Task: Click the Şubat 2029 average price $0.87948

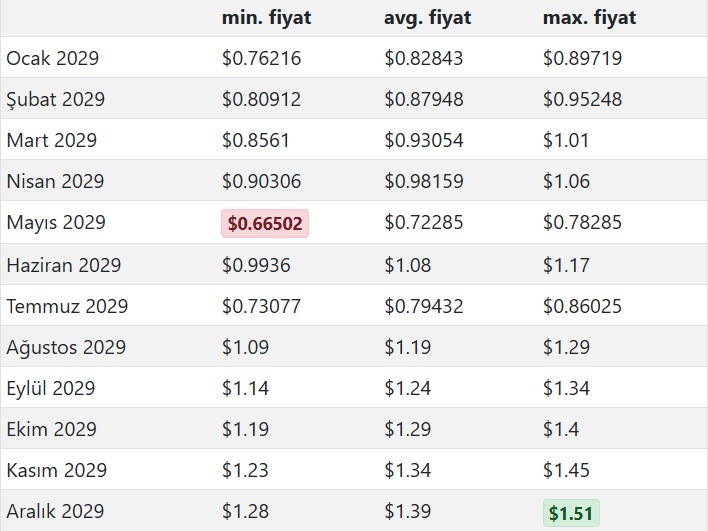Action: click(x=424, y=100)
